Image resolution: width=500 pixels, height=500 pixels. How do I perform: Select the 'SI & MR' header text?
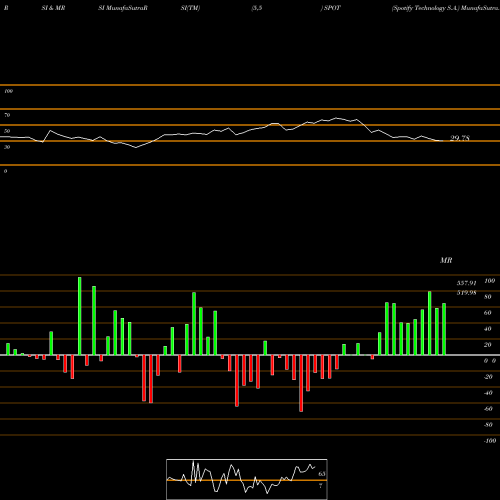(53, 8)
